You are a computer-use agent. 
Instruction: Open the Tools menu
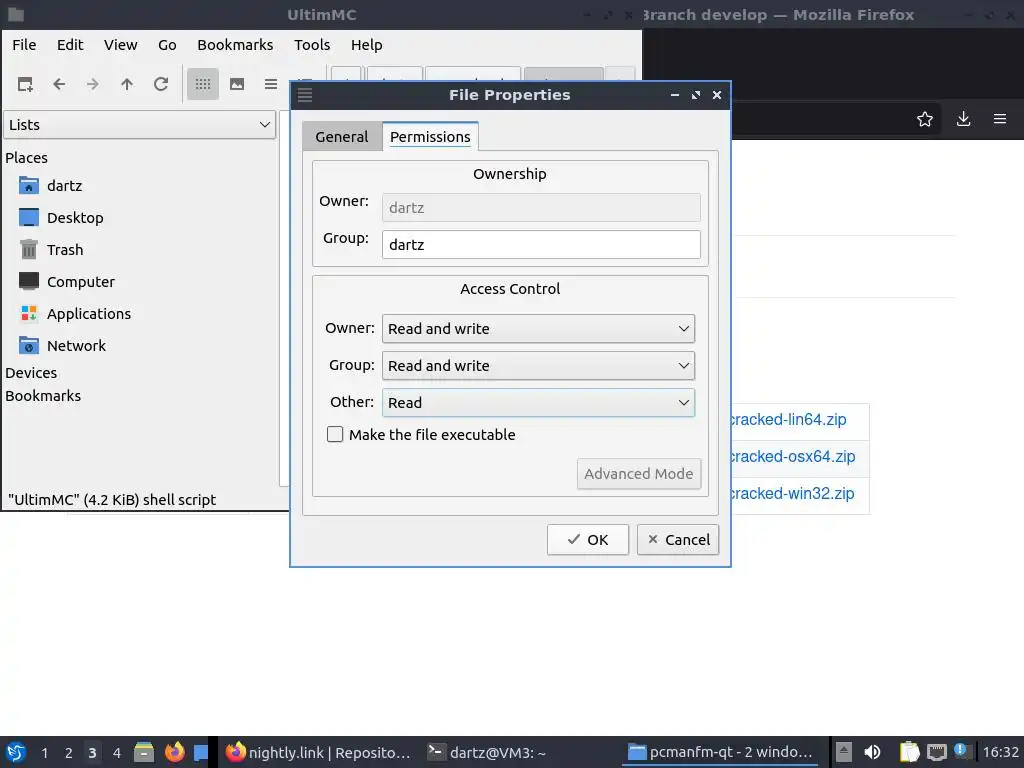click(312, 45)
